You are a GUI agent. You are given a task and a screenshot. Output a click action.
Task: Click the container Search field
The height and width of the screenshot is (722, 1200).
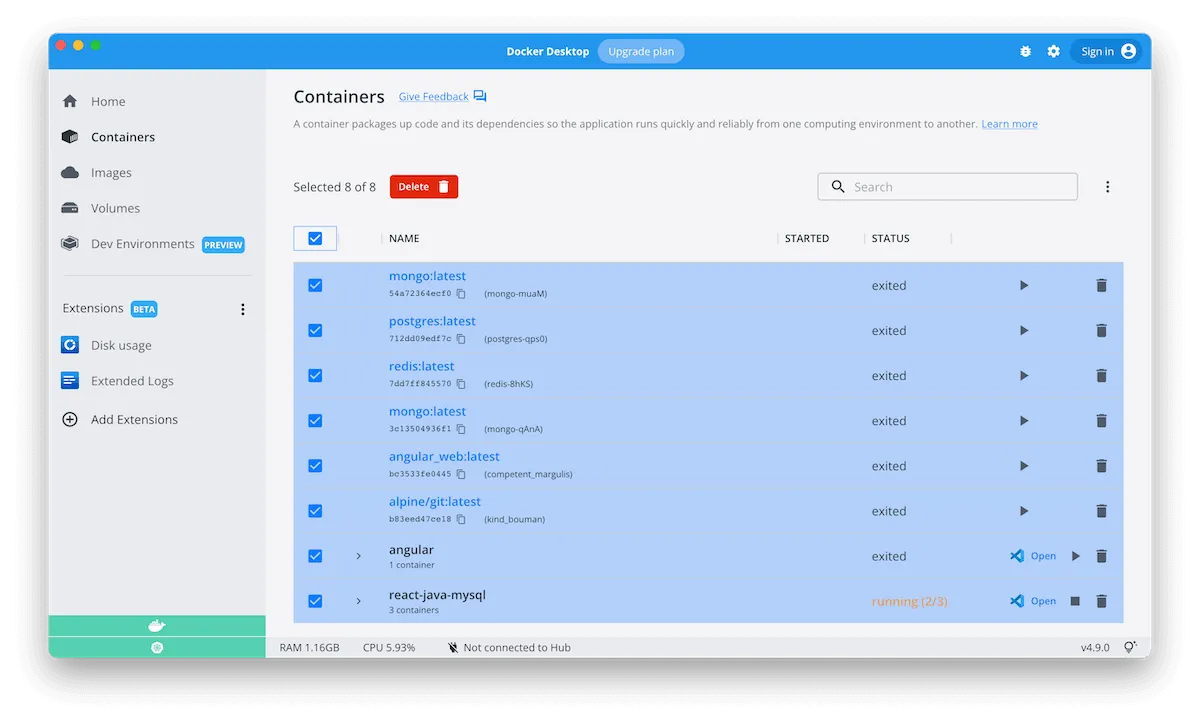pos(947,187)
